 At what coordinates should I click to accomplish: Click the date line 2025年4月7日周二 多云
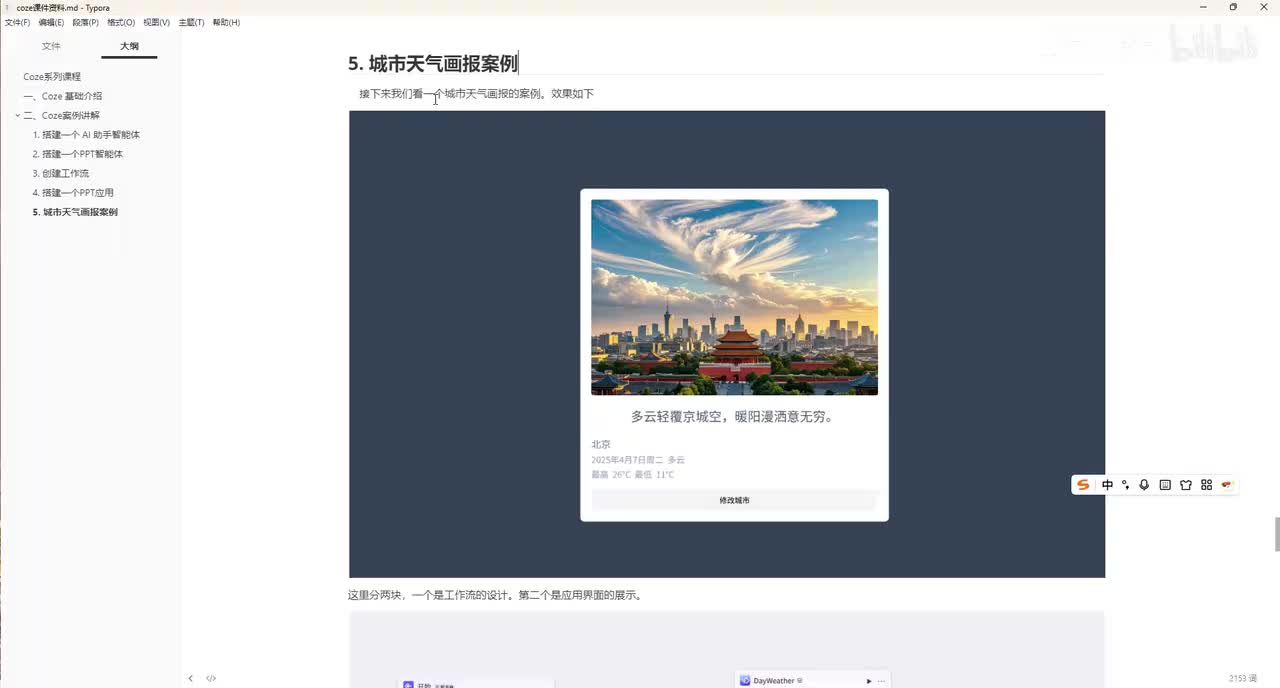tap(638, 460)
